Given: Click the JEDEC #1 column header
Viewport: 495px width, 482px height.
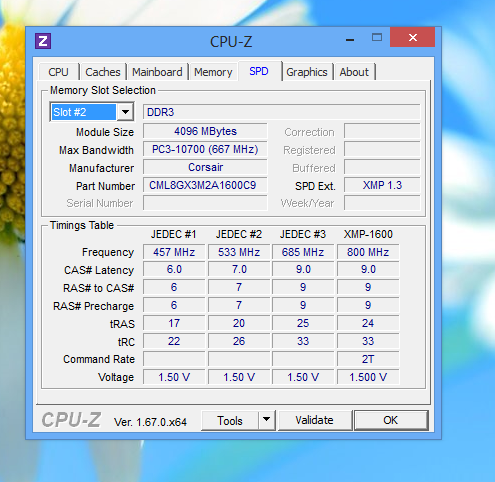Looking at the screenshot, I should (x=174, y=234).
